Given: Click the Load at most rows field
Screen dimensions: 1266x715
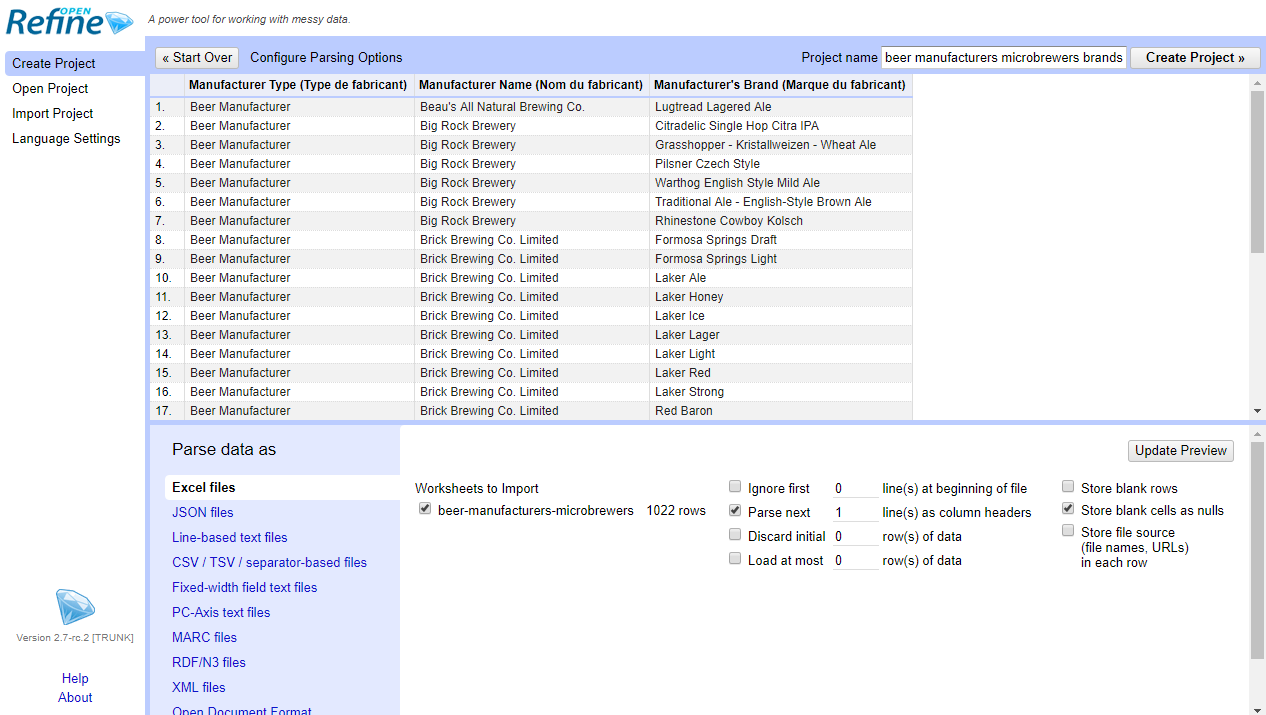Looking at the screenshot, I should coord(855,560).
